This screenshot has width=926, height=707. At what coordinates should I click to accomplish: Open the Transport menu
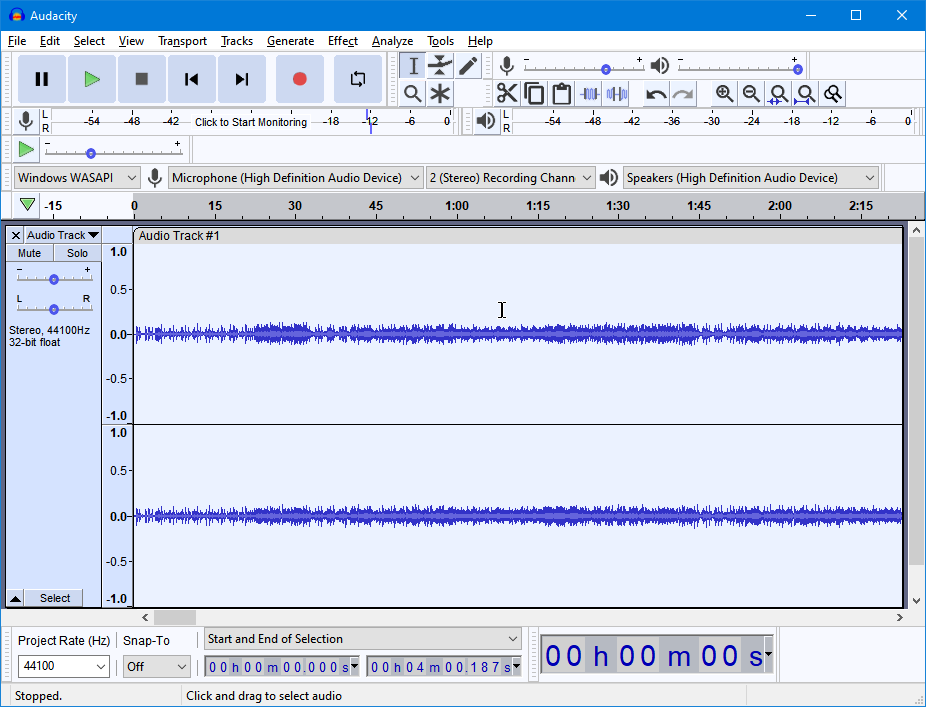[x=182, y=41]
